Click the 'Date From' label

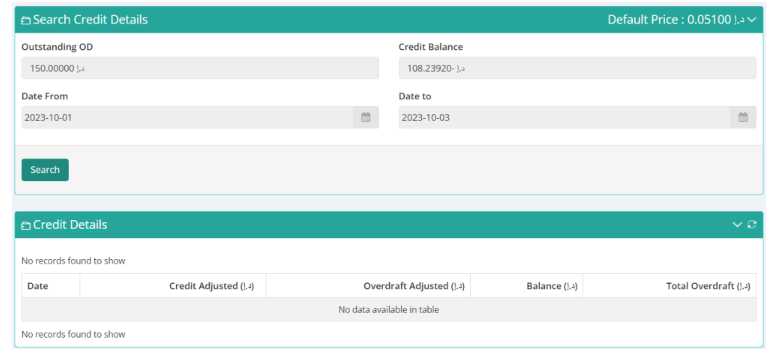pyautogui.click(x=45, y=97)
